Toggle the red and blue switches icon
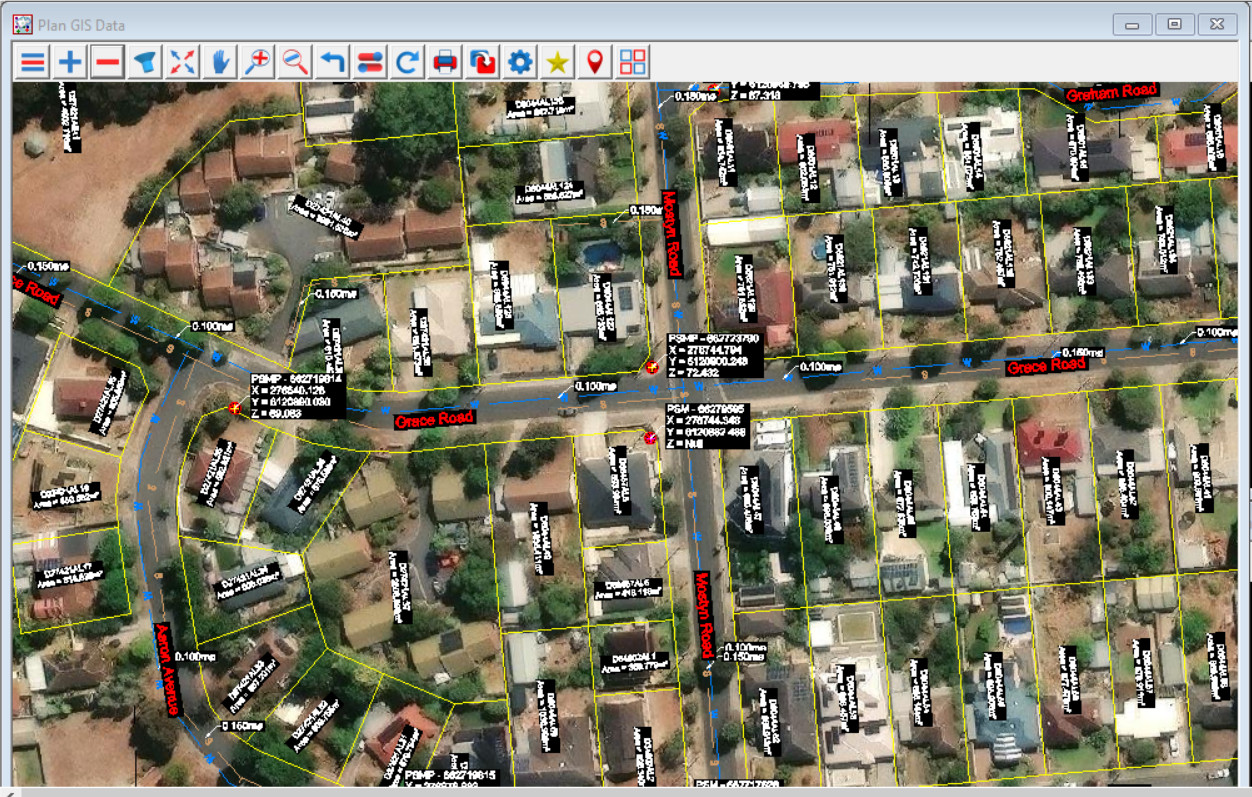The image size is (1252, 797). coord(370,62)
